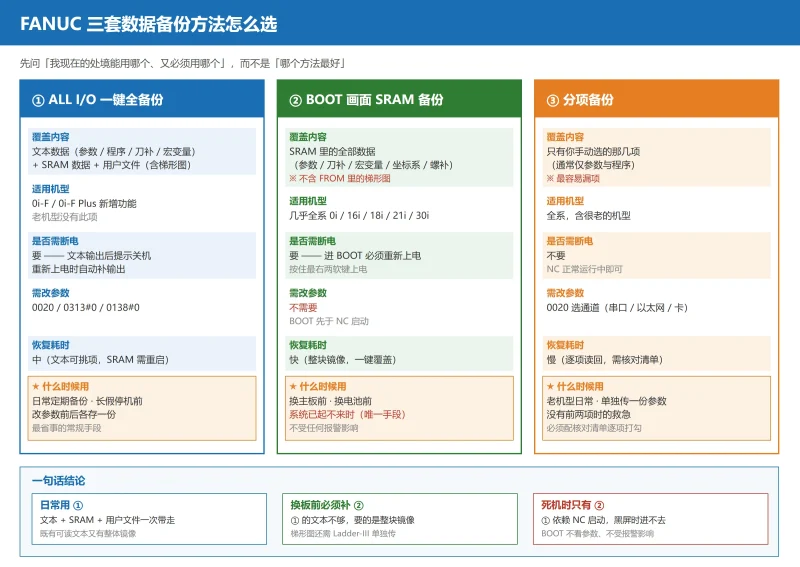Image resolution: width=800 pixels, height=567 pixels.
Task: Click the '② BOOT 画面 SRAM 备份' column header
Action: [x=399, y=99]
